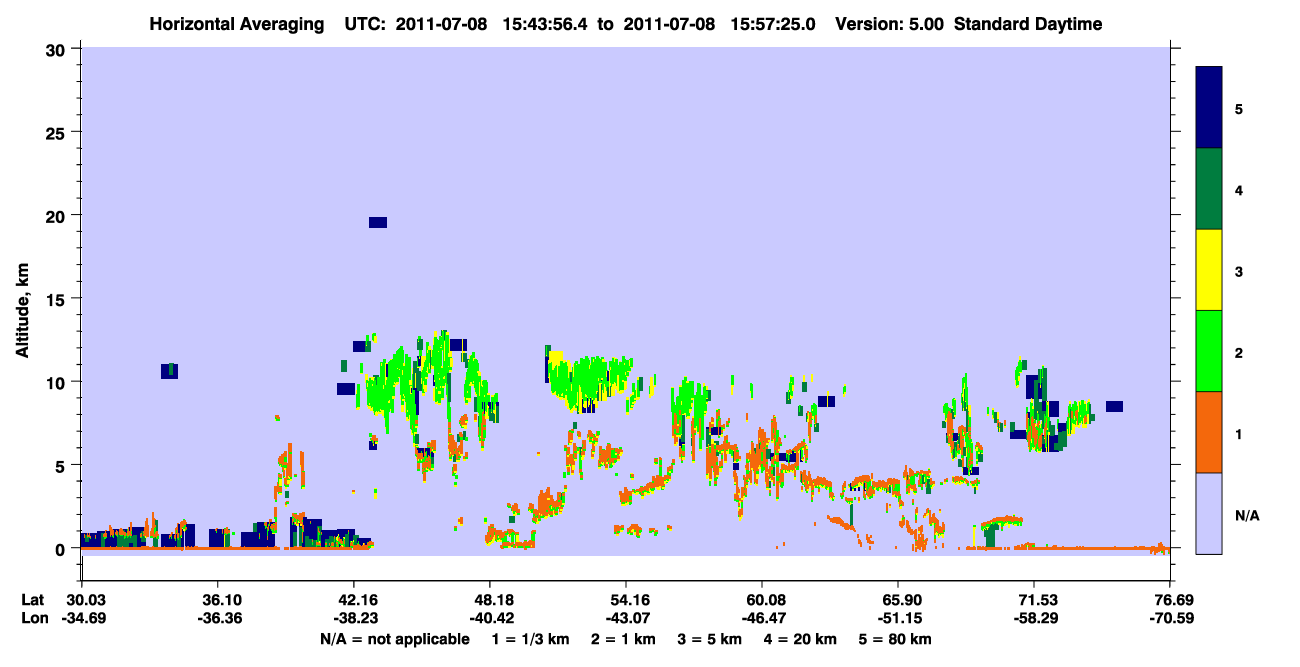The image size is (1300, 667).
Task: Click the 'Lon' row label
Action: pyautogui.click(x=33, y=619)
